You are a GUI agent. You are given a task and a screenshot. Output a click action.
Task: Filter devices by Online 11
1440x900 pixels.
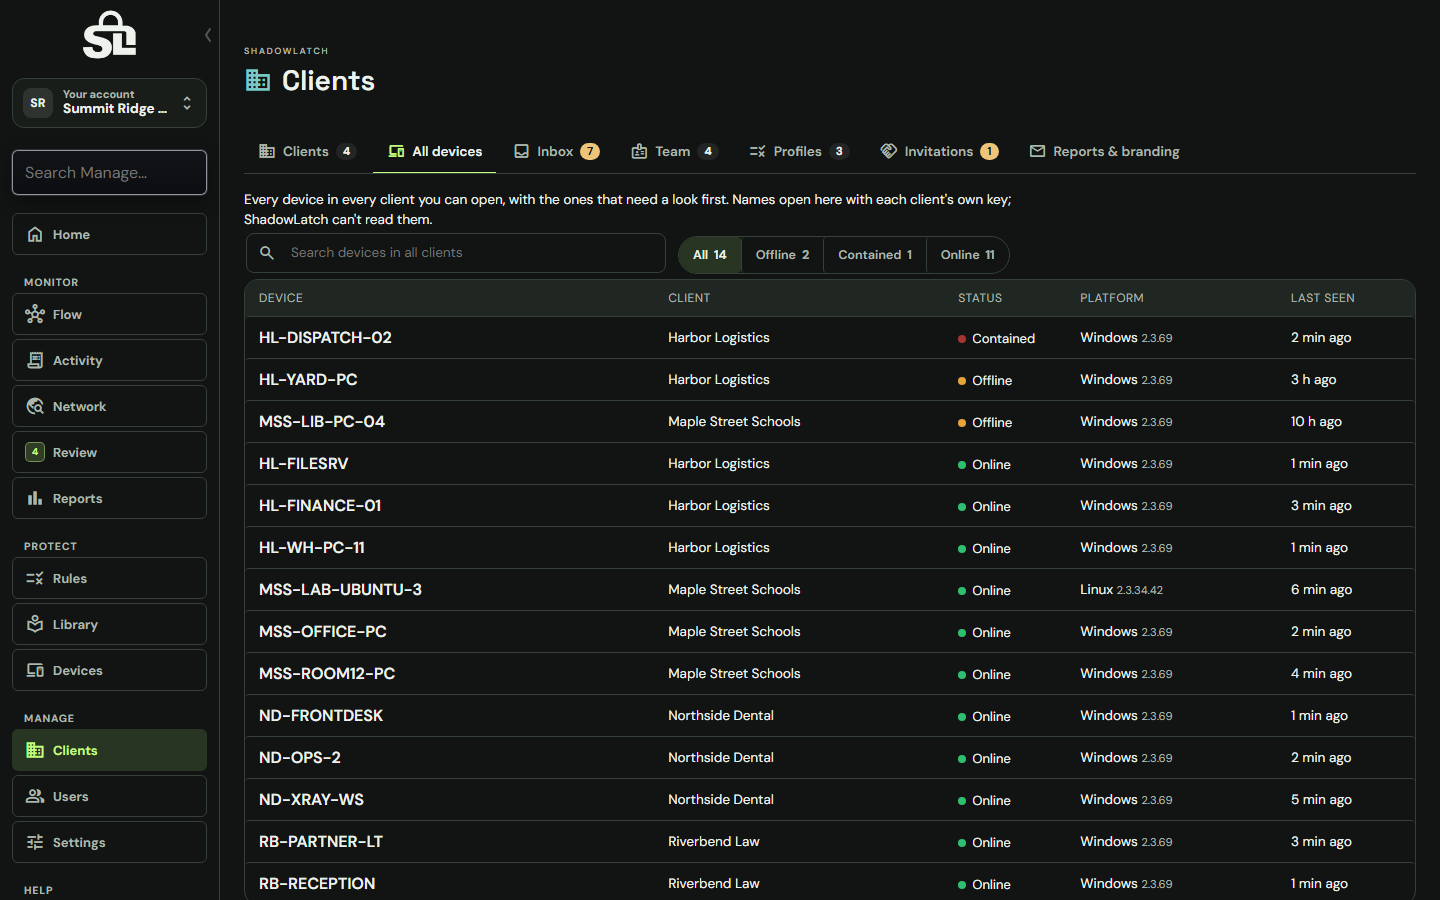click(x=968, y=255)
